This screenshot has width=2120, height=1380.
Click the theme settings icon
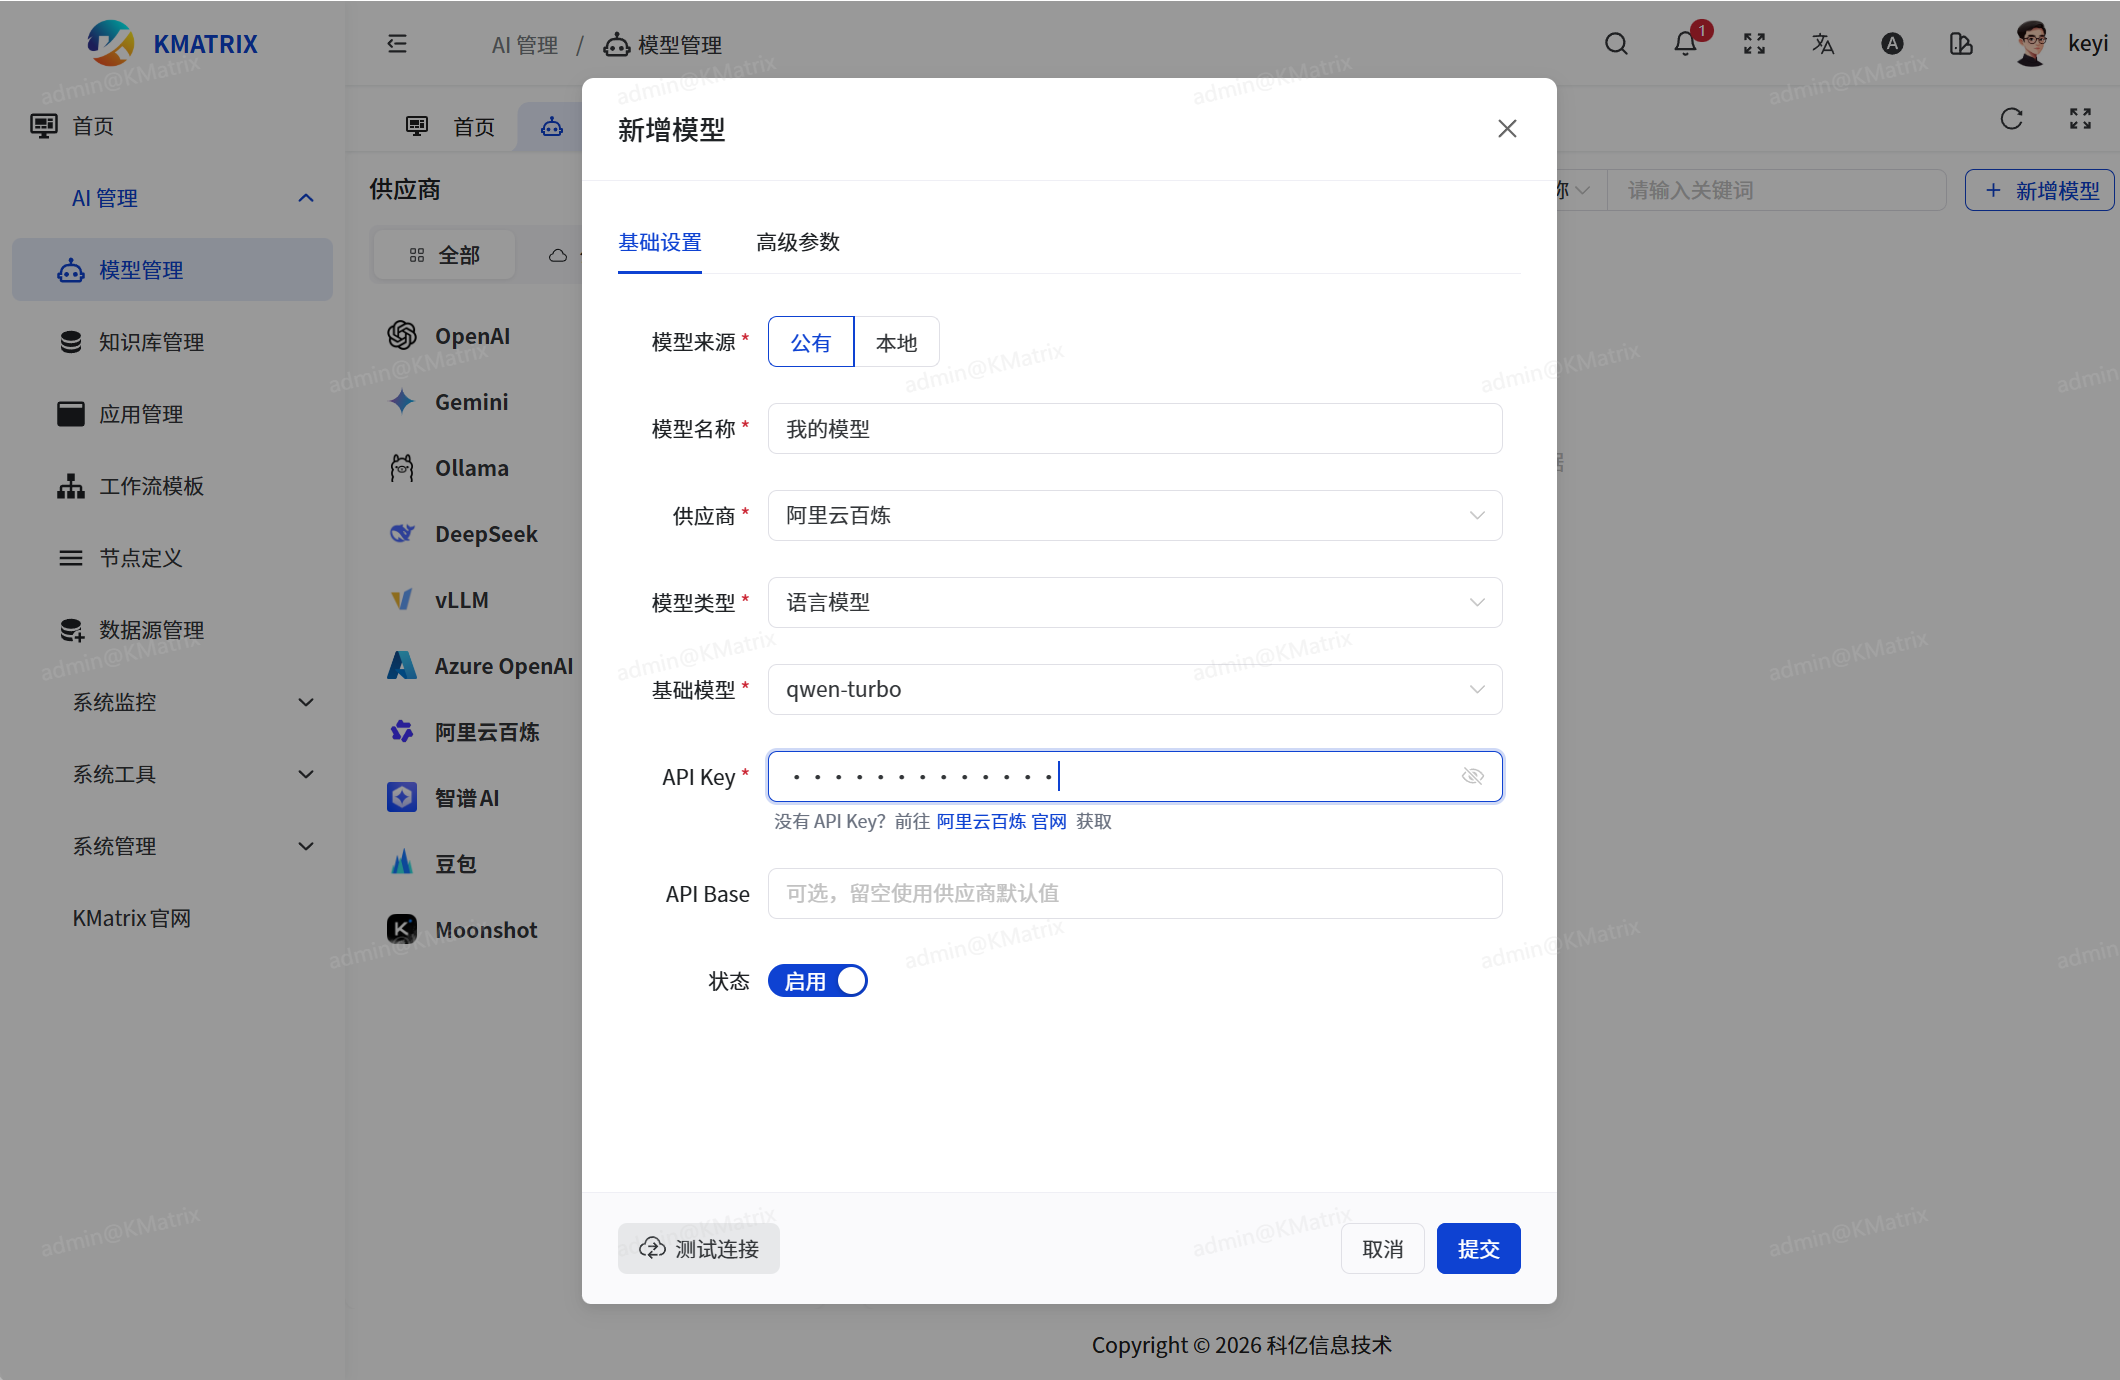(x=1960, y=44)
